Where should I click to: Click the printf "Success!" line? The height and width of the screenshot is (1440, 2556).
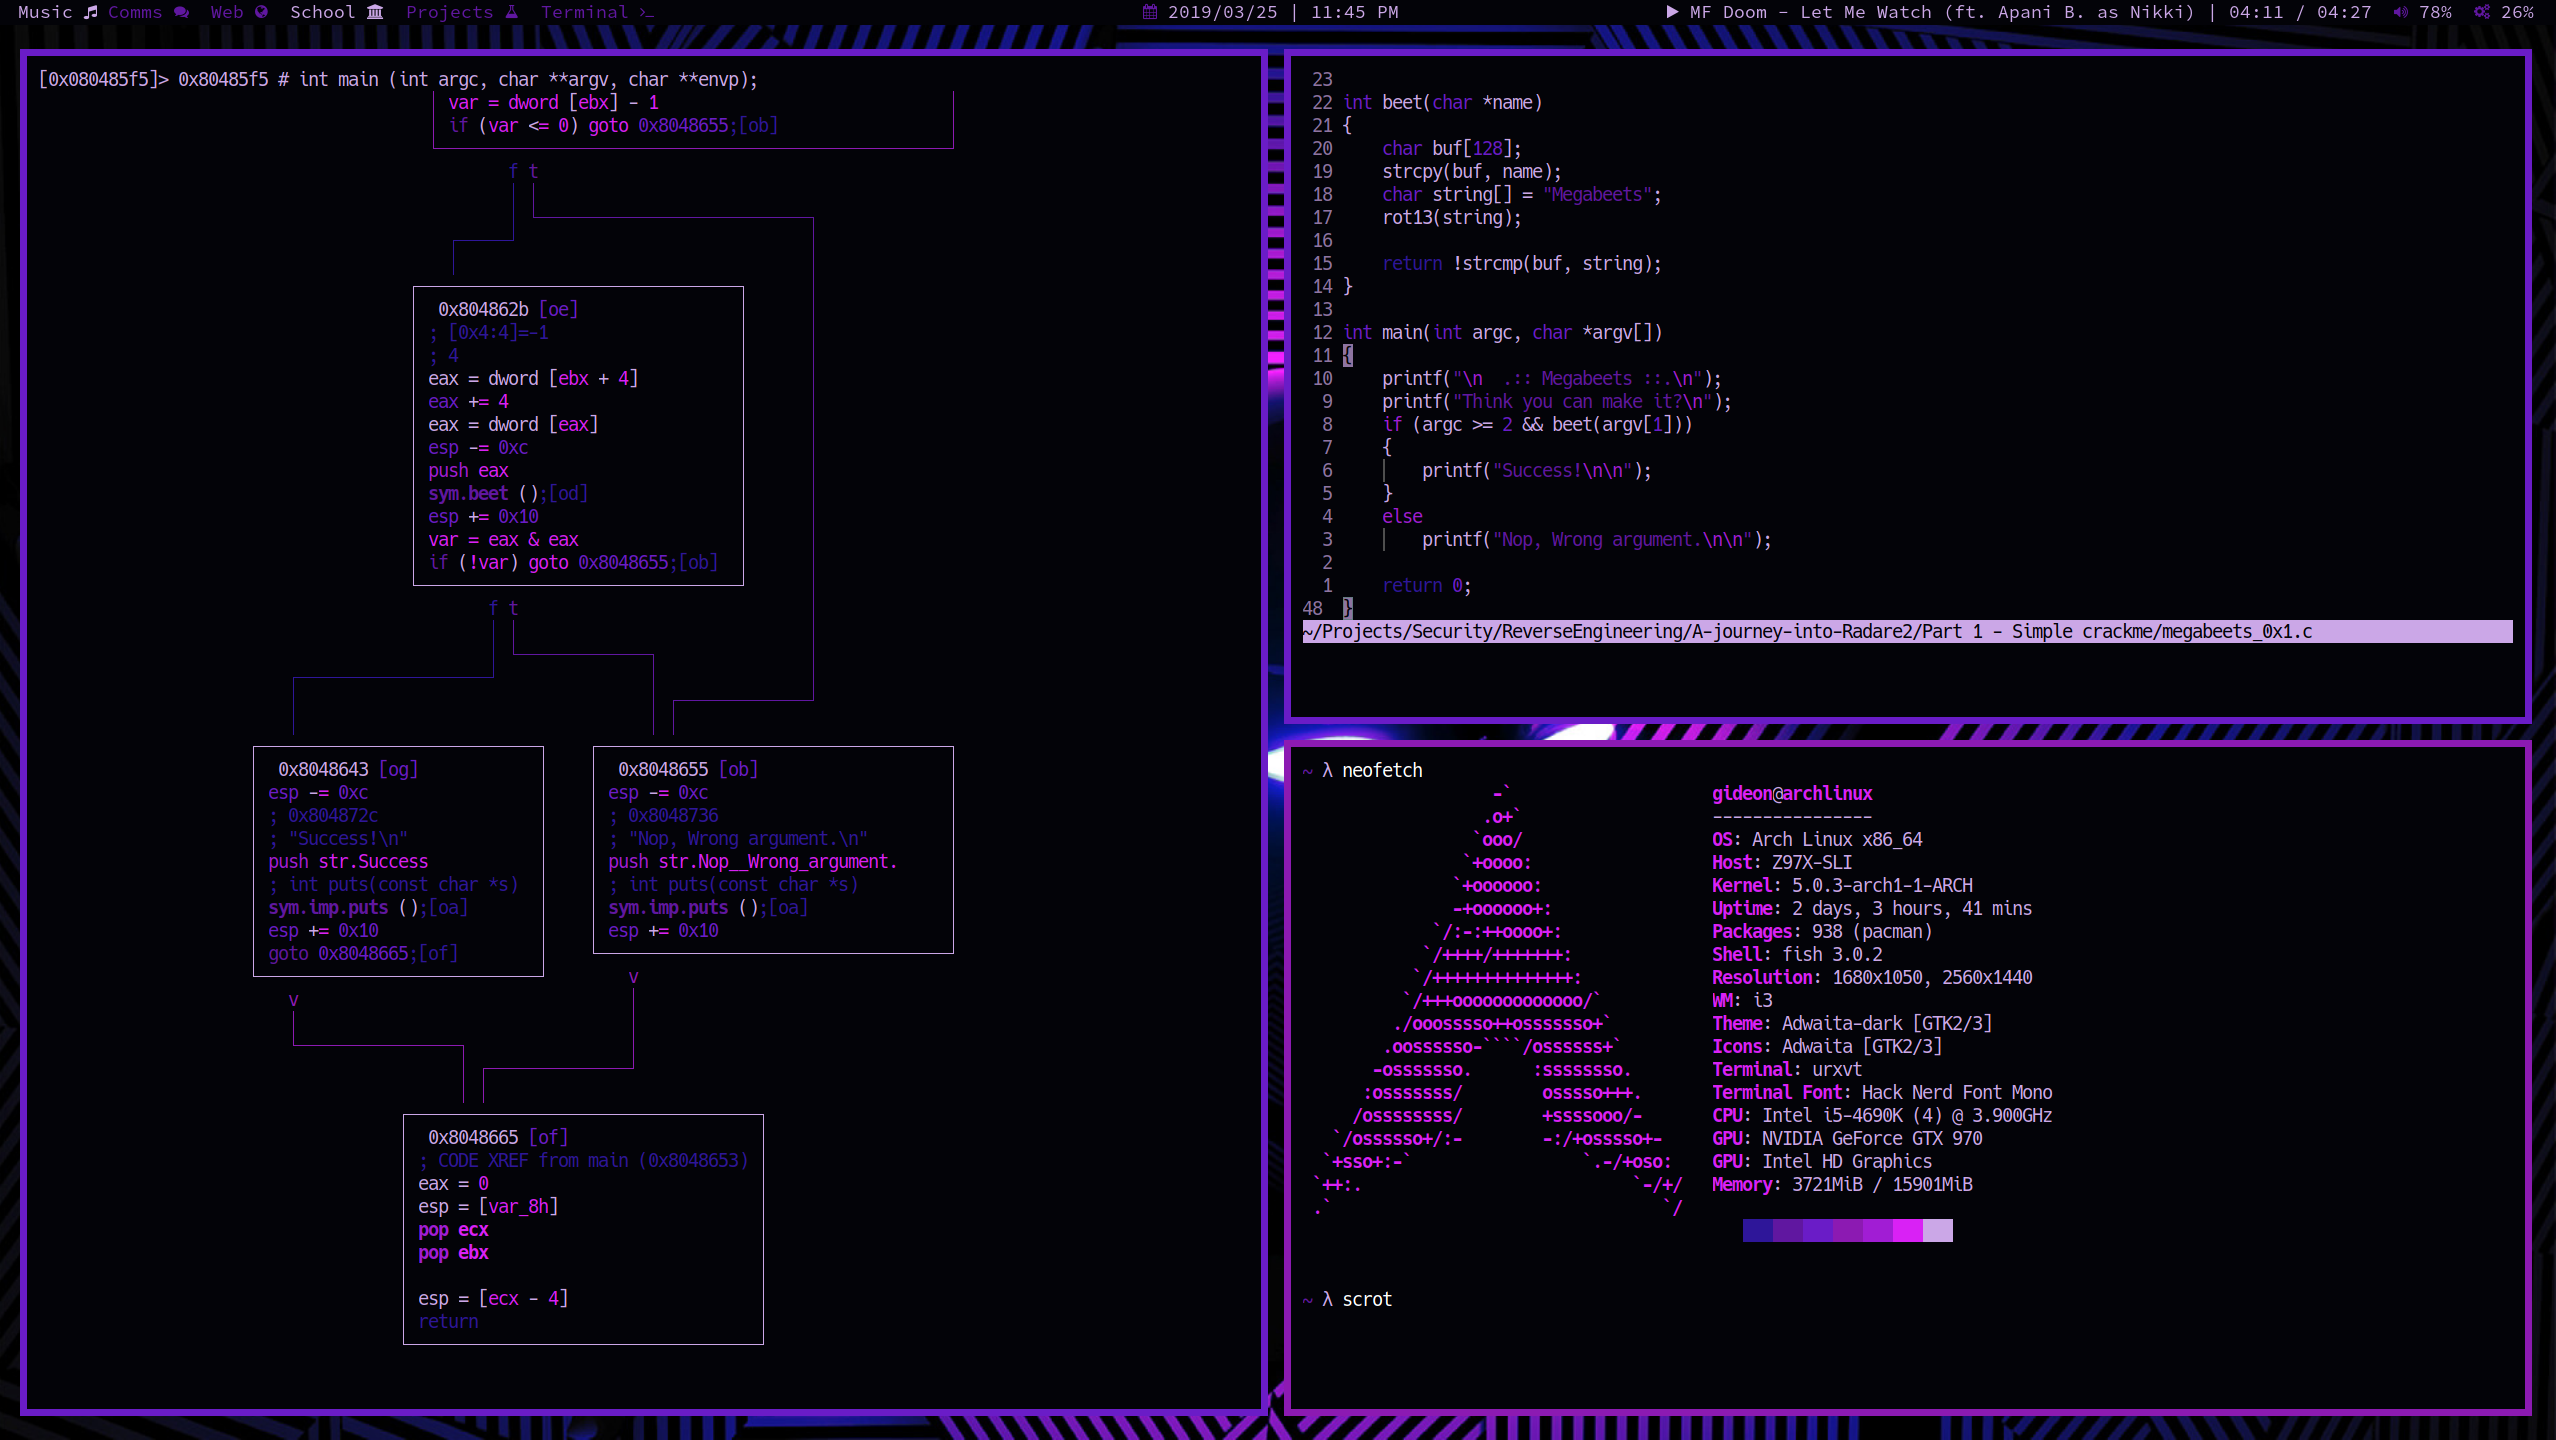1537,470
